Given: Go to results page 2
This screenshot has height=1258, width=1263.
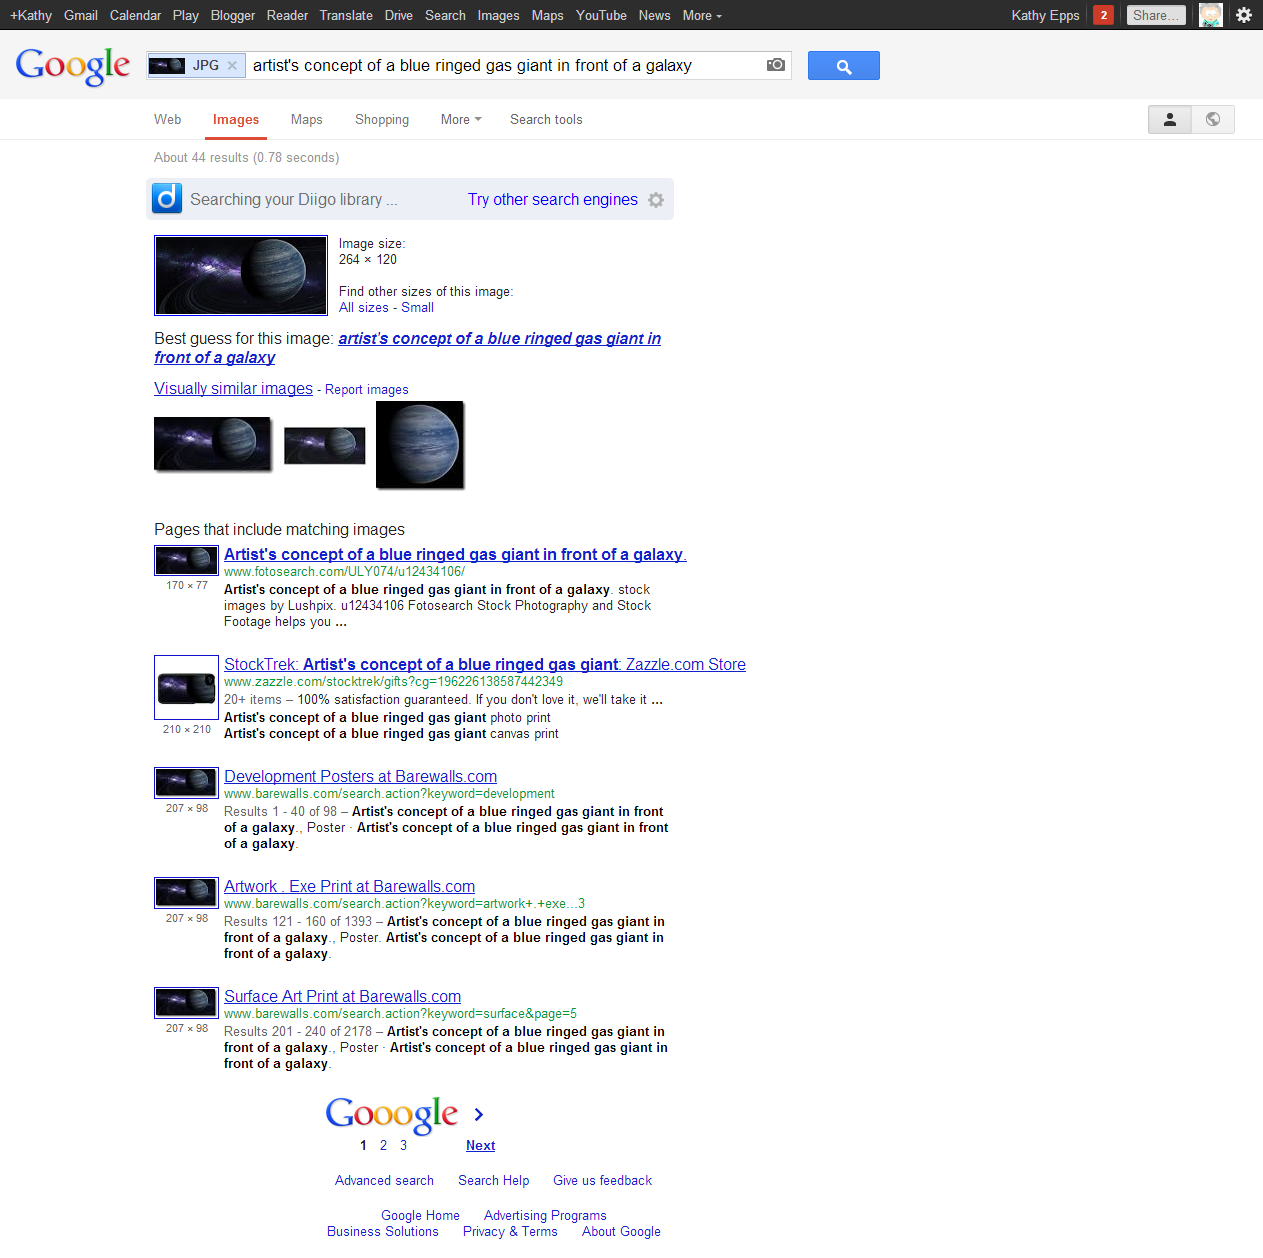Looking at the screenshot, I should (x=383, y=1145).
